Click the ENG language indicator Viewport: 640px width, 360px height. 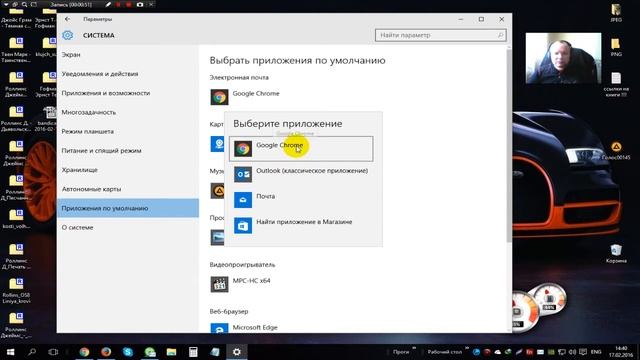596,351
